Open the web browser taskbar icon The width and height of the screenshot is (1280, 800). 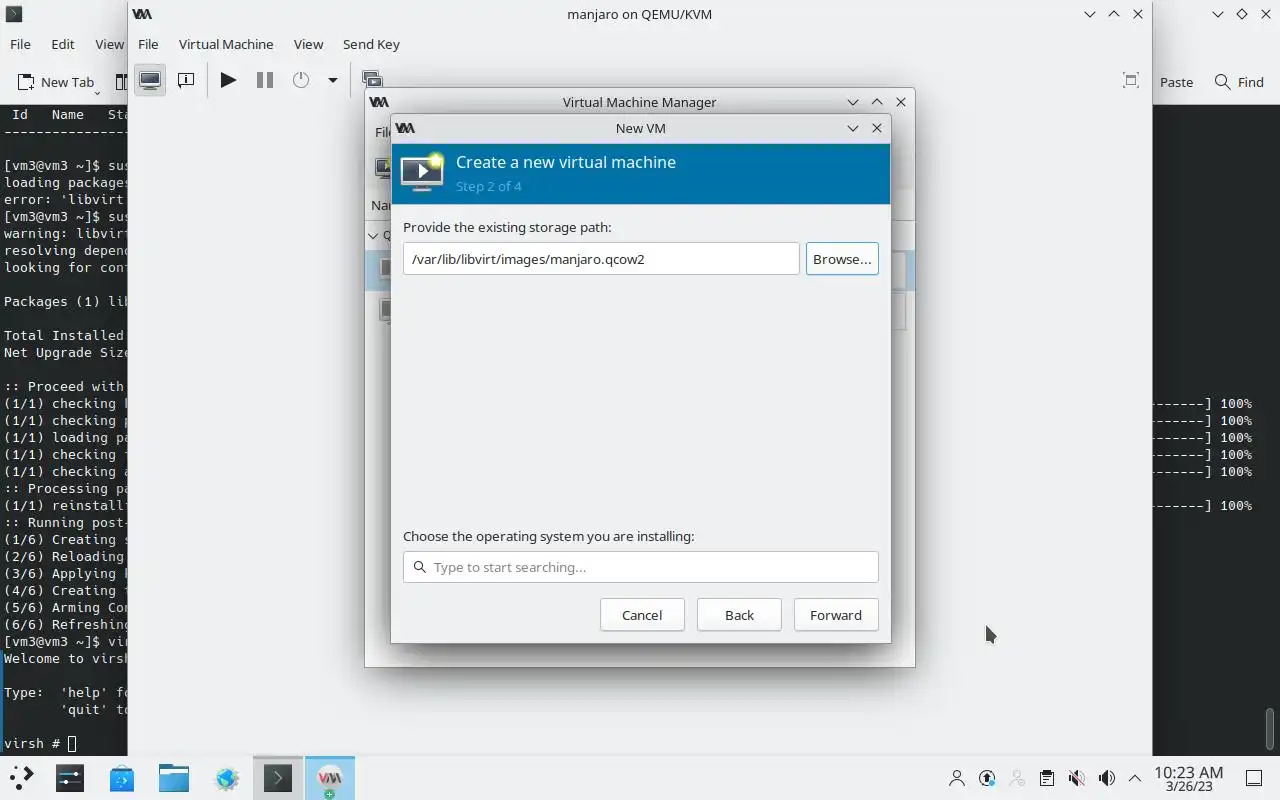[x=227, y=778]
